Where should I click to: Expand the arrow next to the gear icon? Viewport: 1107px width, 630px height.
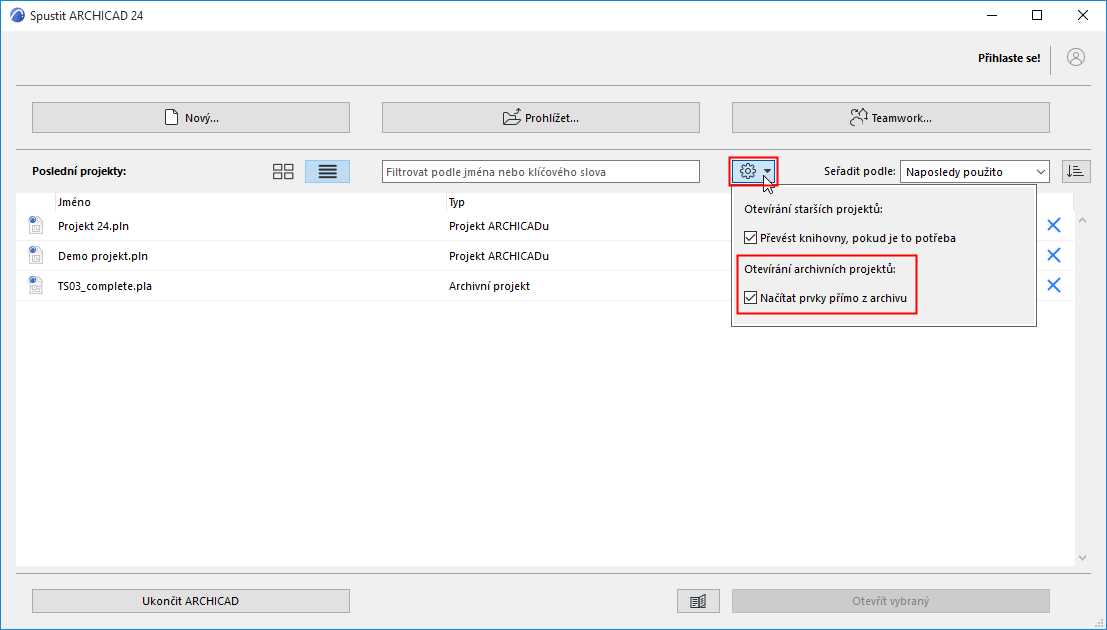[x=768, y=171]
